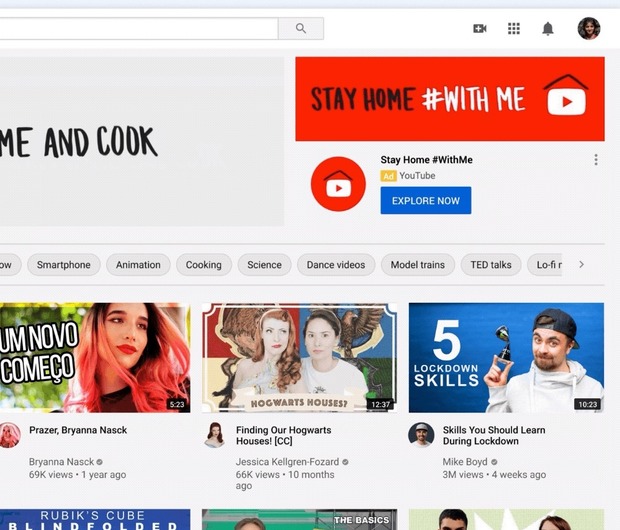This screenshot has height=530, width=620.
Task: Open the account avatar menu
Action: (x=589, y=28)
